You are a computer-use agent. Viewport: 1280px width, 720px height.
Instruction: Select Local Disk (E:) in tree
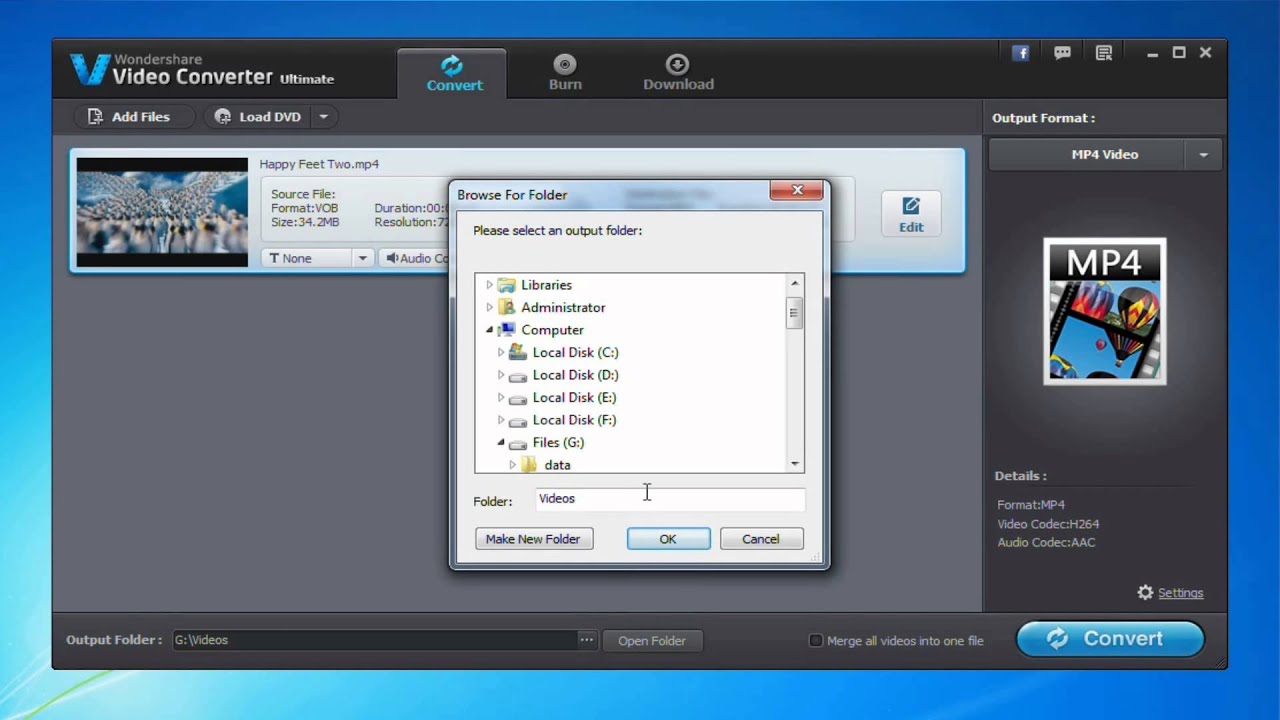pos(574,397)
